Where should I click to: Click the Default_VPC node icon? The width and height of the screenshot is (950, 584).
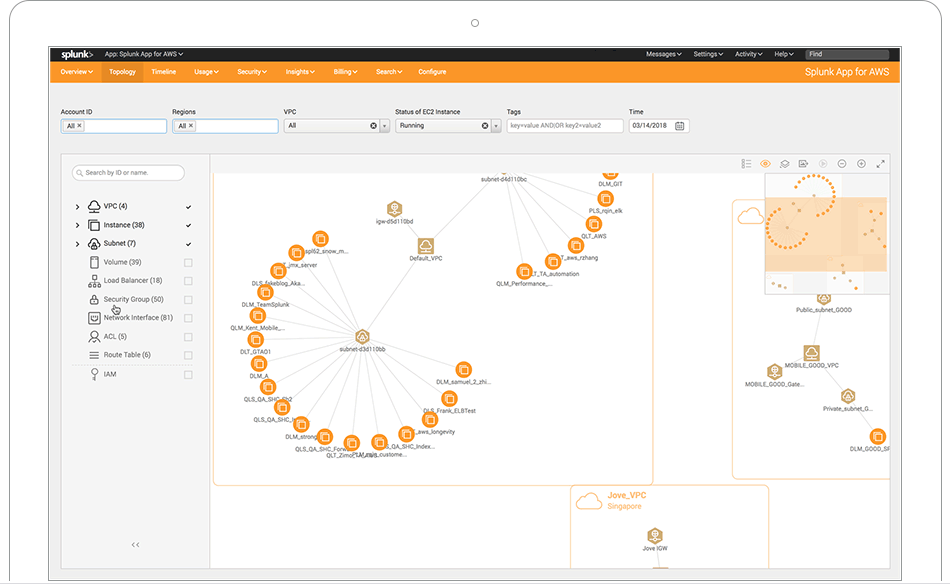pos(426,246)
